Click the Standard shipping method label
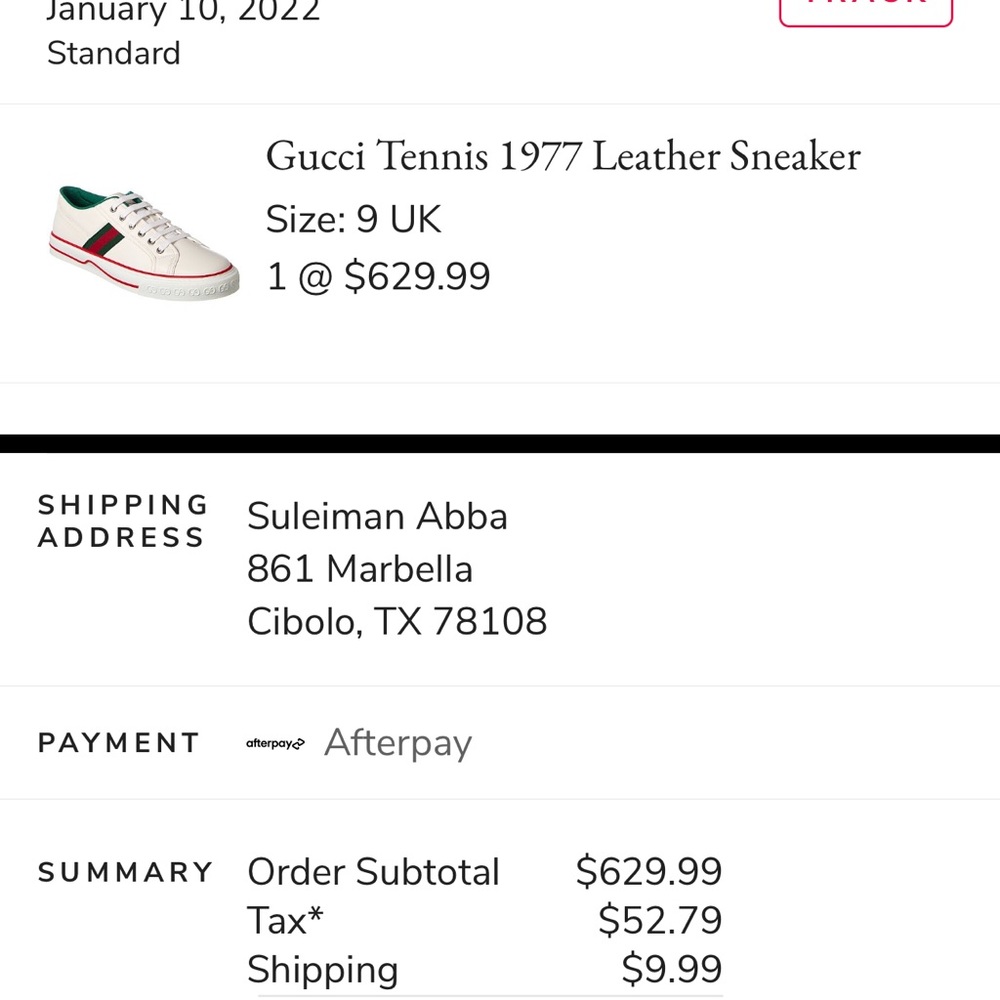 113,54
